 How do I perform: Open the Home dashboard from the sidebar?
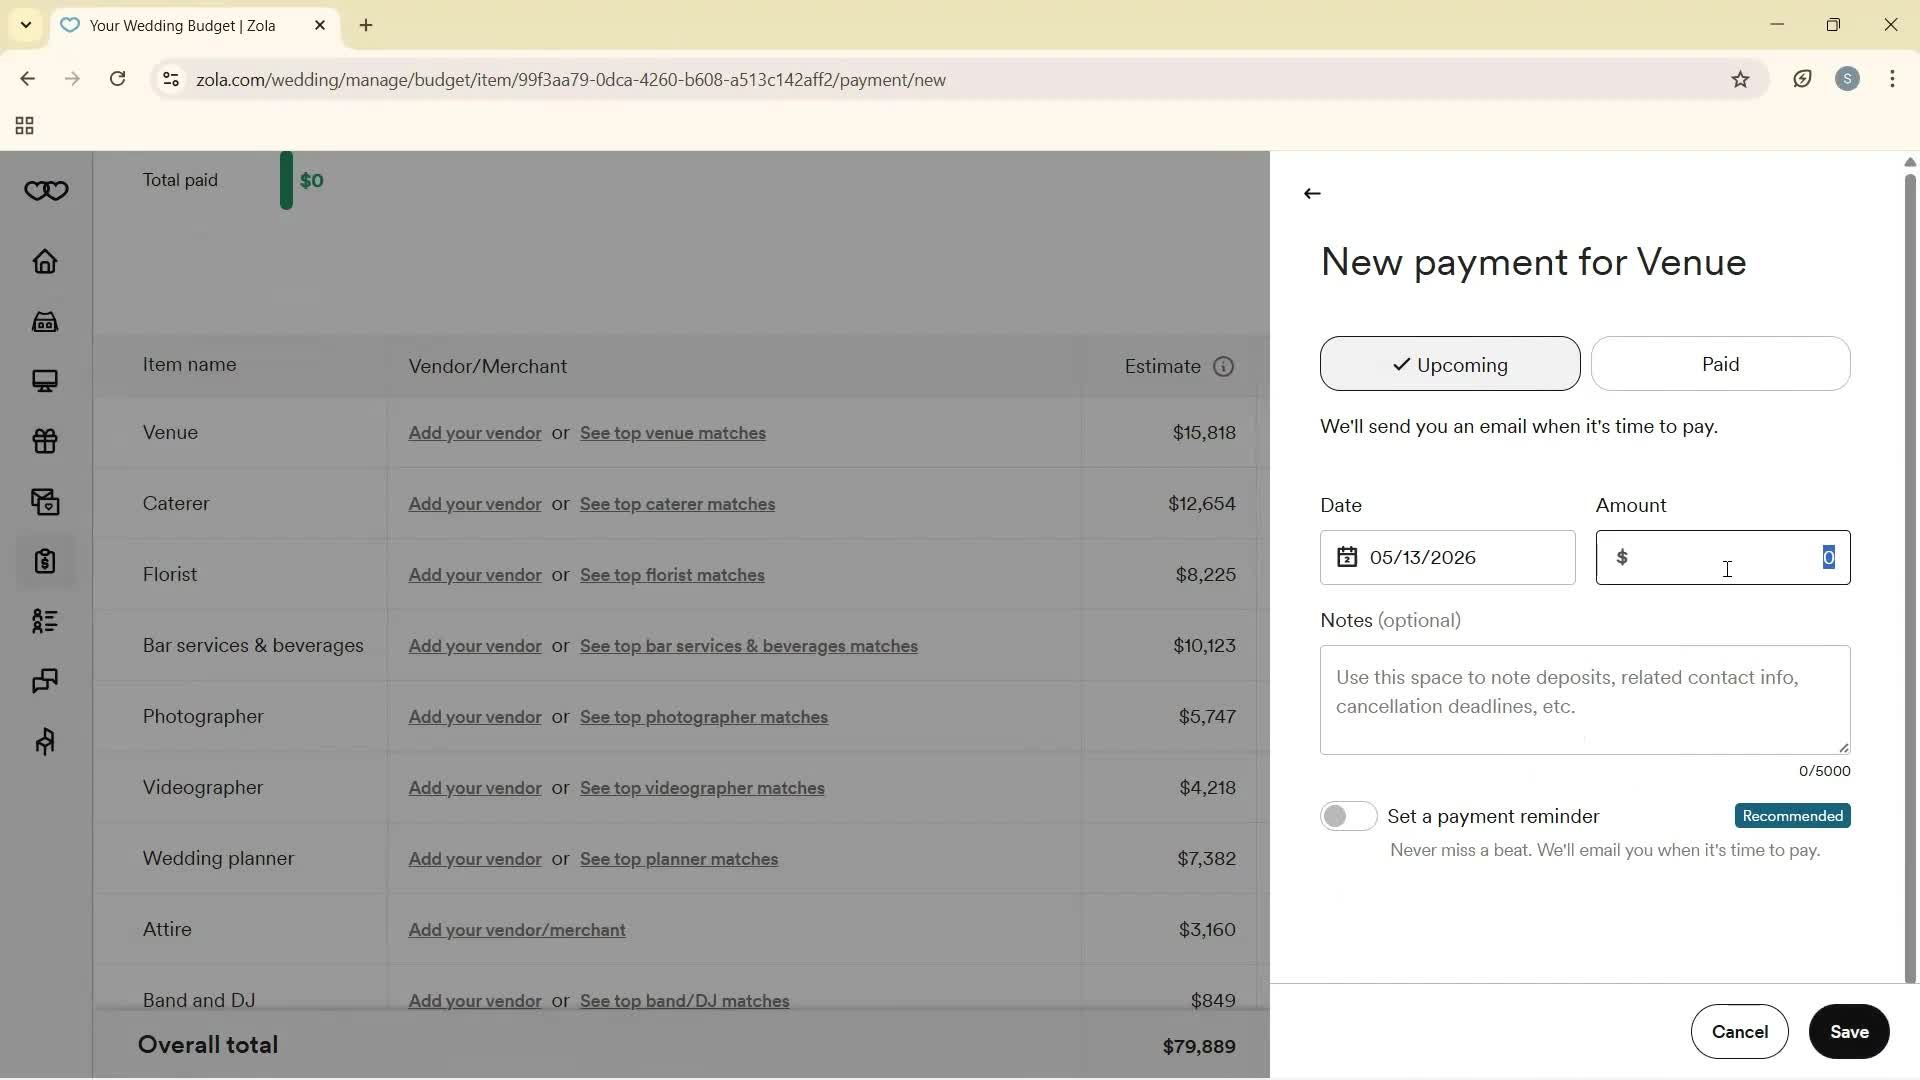(x=45, y=262)
